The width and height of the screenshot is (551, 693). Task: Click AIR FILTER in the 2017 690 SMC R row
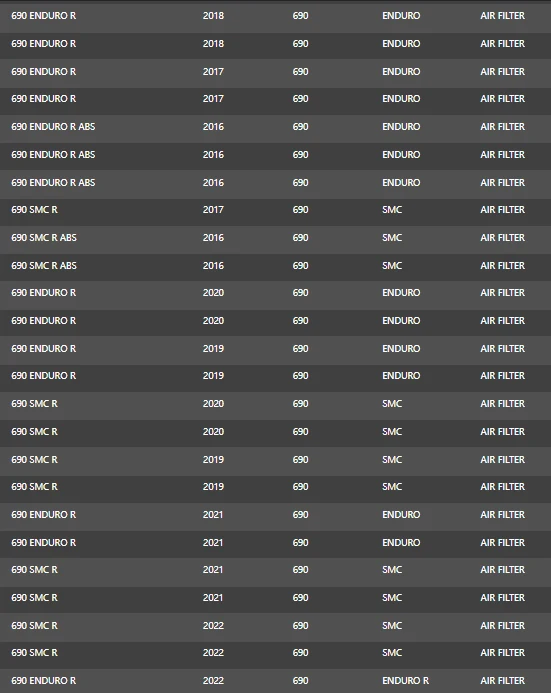pos(502,209)
